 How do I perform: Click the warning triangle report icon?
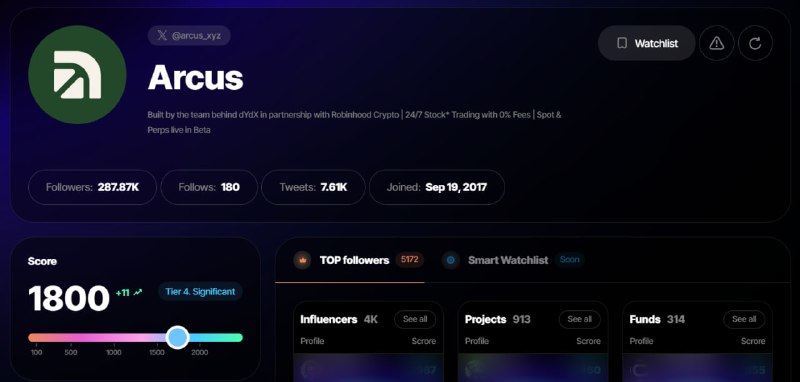[716, 43]
